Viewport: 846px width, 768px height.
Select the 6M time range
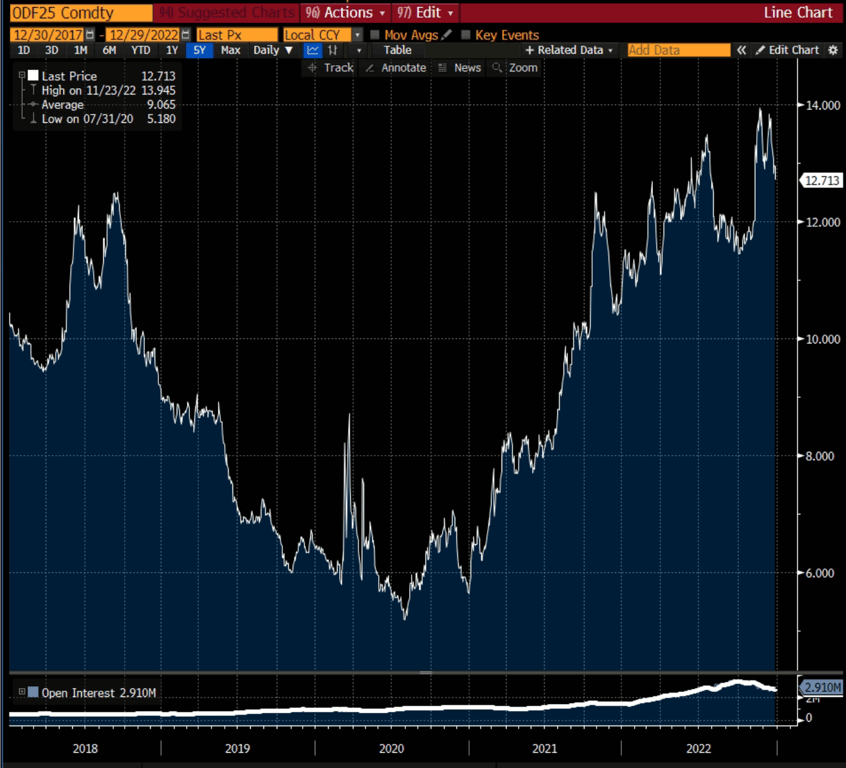pos(110,50)
